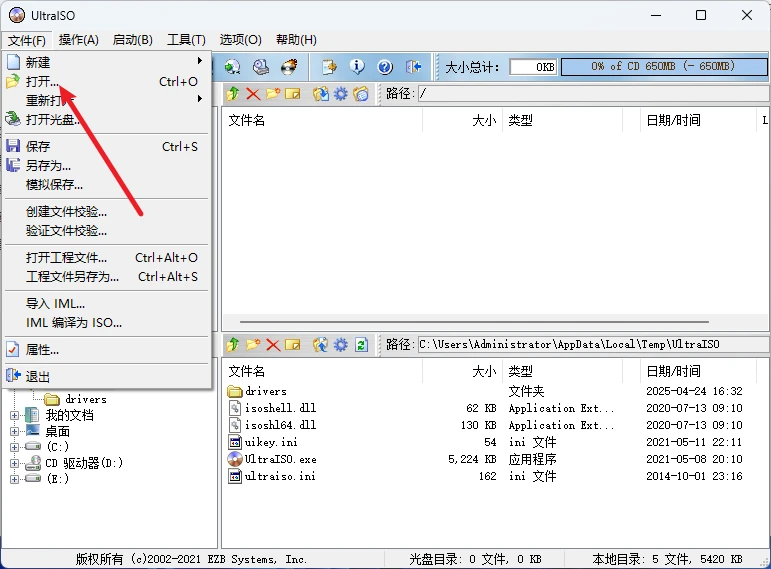The image size is (771, 569).
Task: Choose IML 编译为 ISO... menu entry
Action: (107, 323)
